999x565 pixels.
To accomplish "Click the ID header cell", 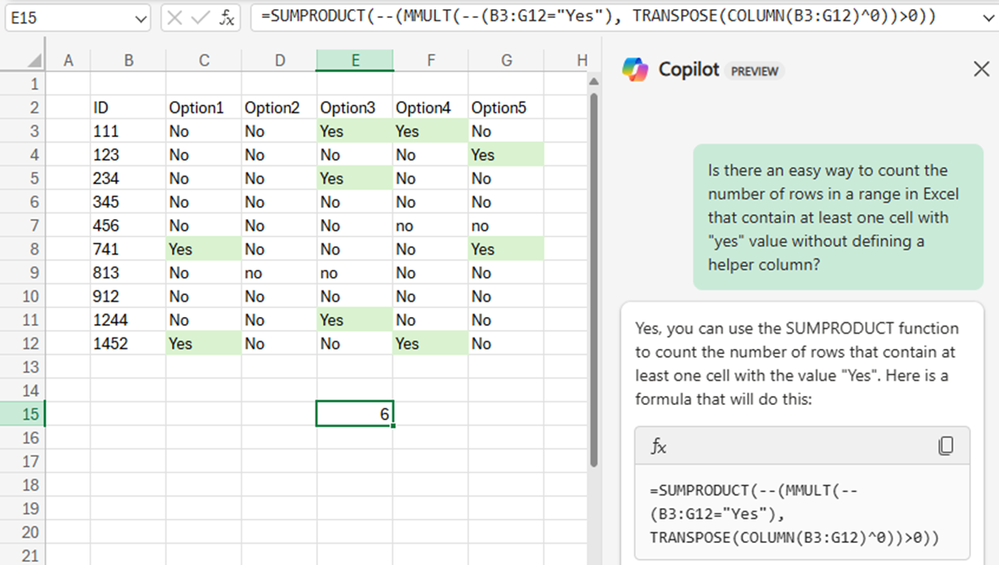I will pos(128,108).
